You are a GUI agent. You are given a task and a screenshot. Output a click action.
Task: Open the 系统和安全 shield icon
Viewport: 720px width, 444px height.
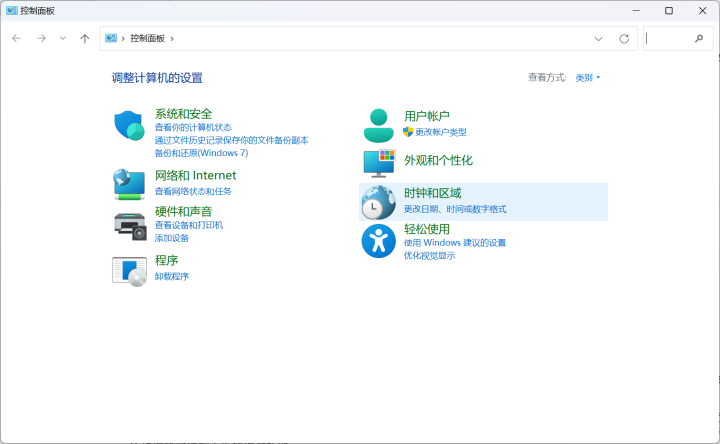tap(129, 125)
